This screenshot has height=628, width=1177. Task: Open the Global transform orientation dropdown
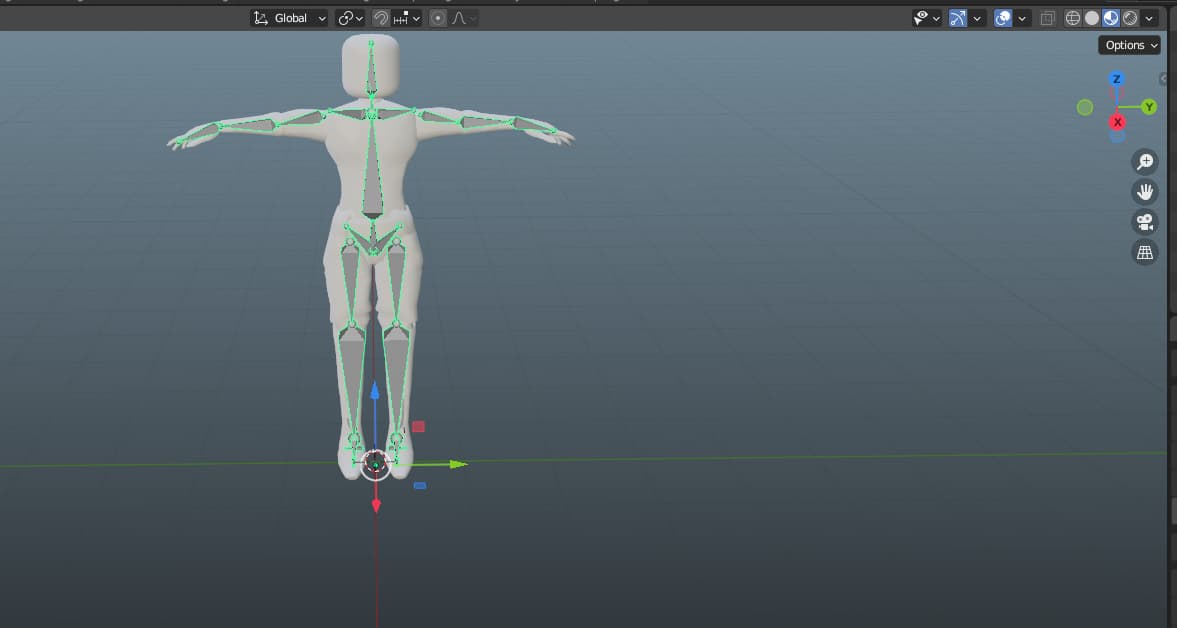289,18
